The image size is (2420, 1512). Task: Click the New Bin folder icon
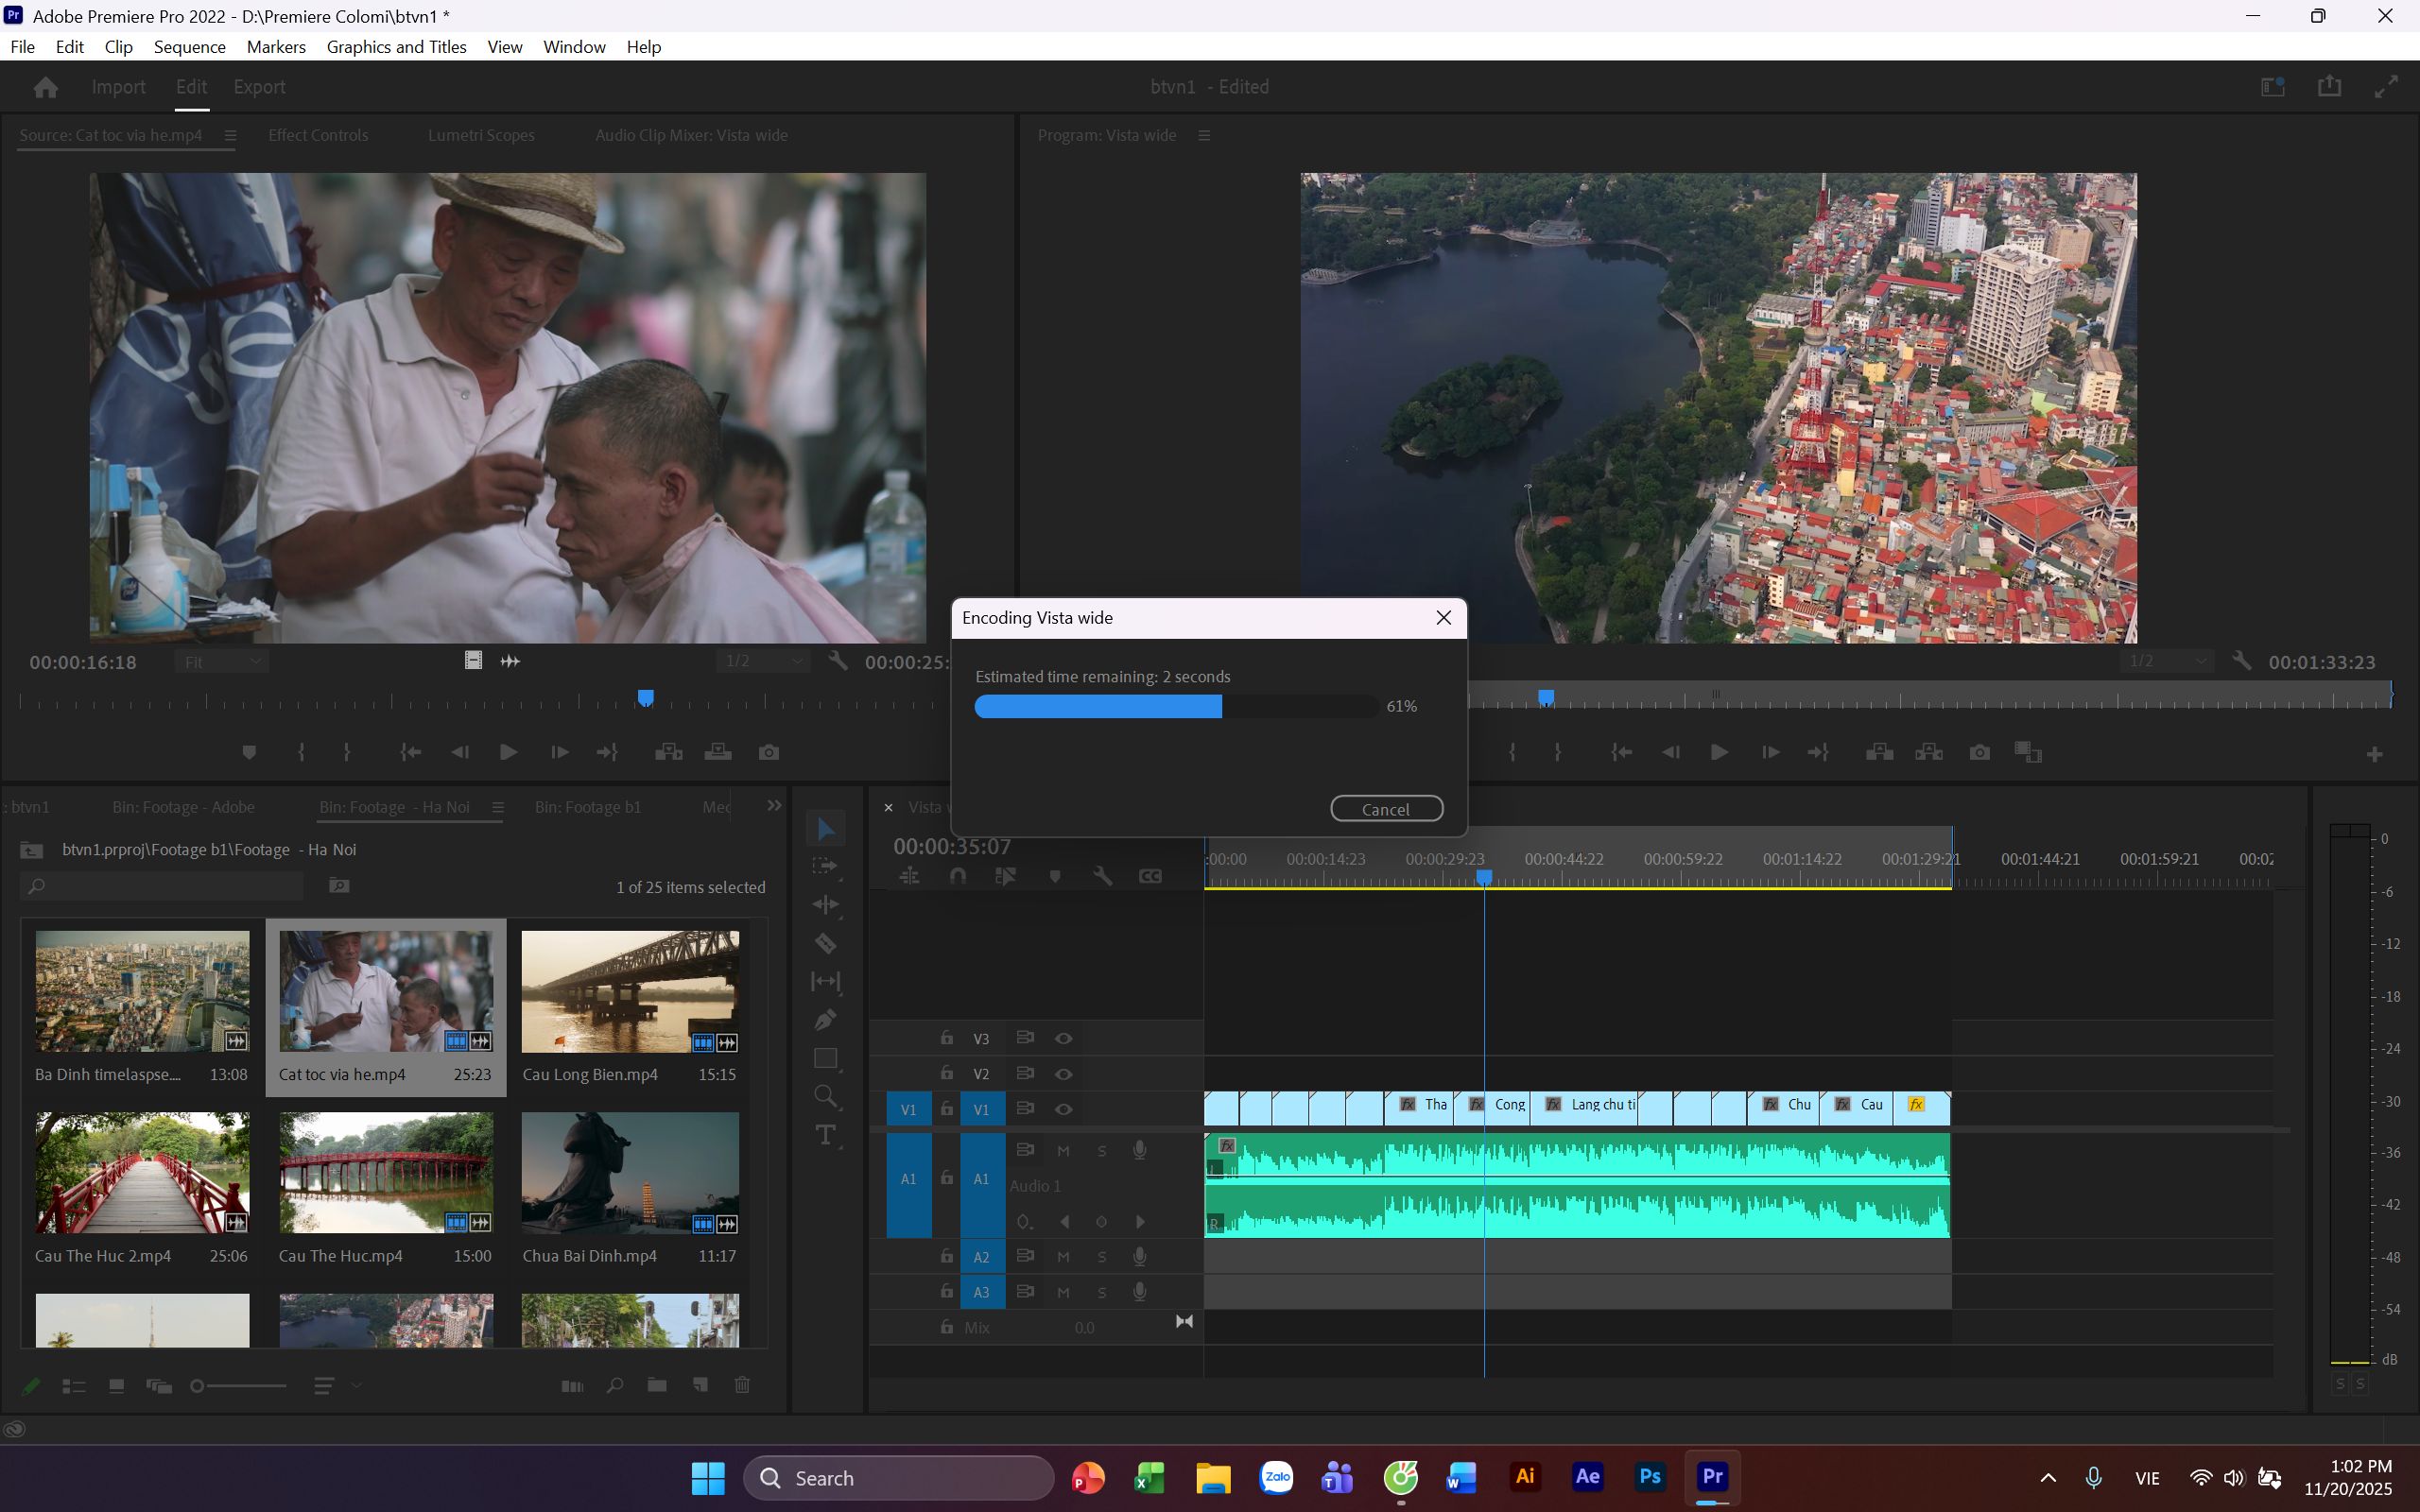coord(657,1385)
